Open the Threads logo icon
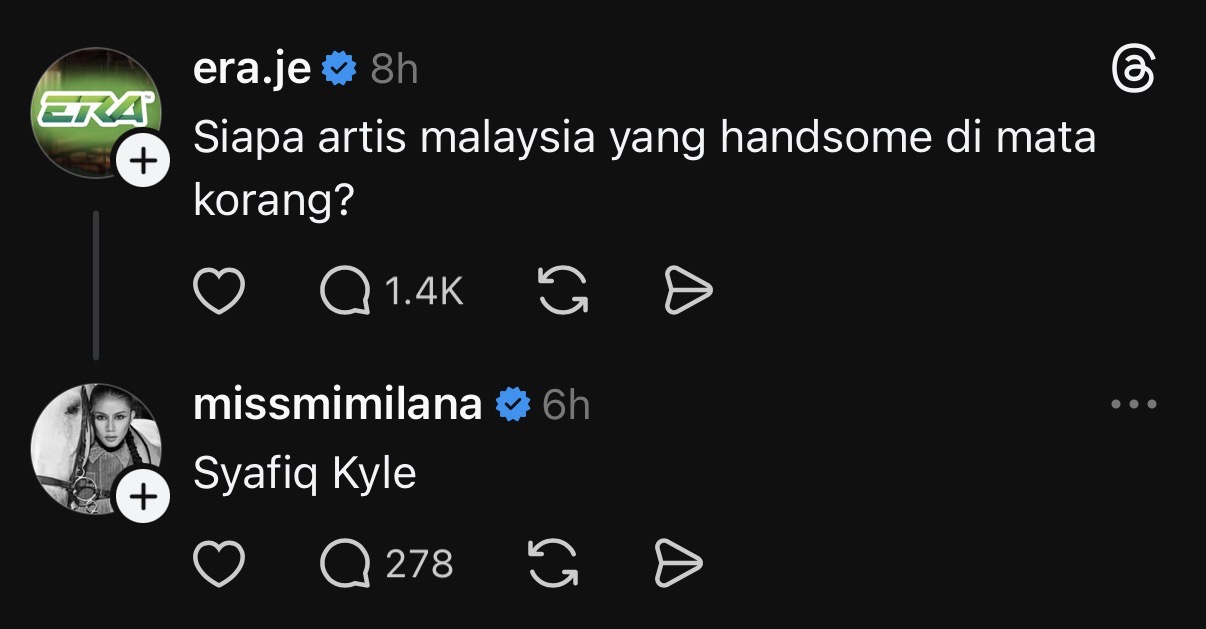 (1133, 72)
